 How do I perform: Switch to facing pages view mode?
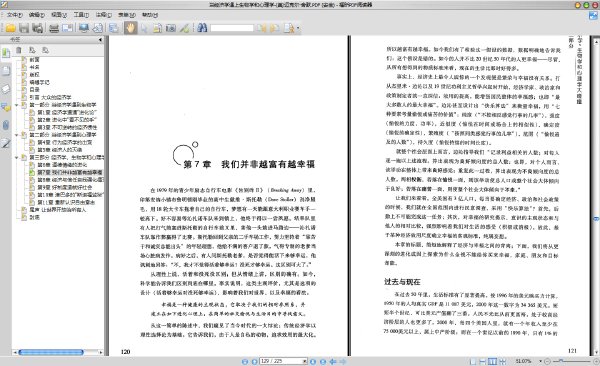coord(492,361)
